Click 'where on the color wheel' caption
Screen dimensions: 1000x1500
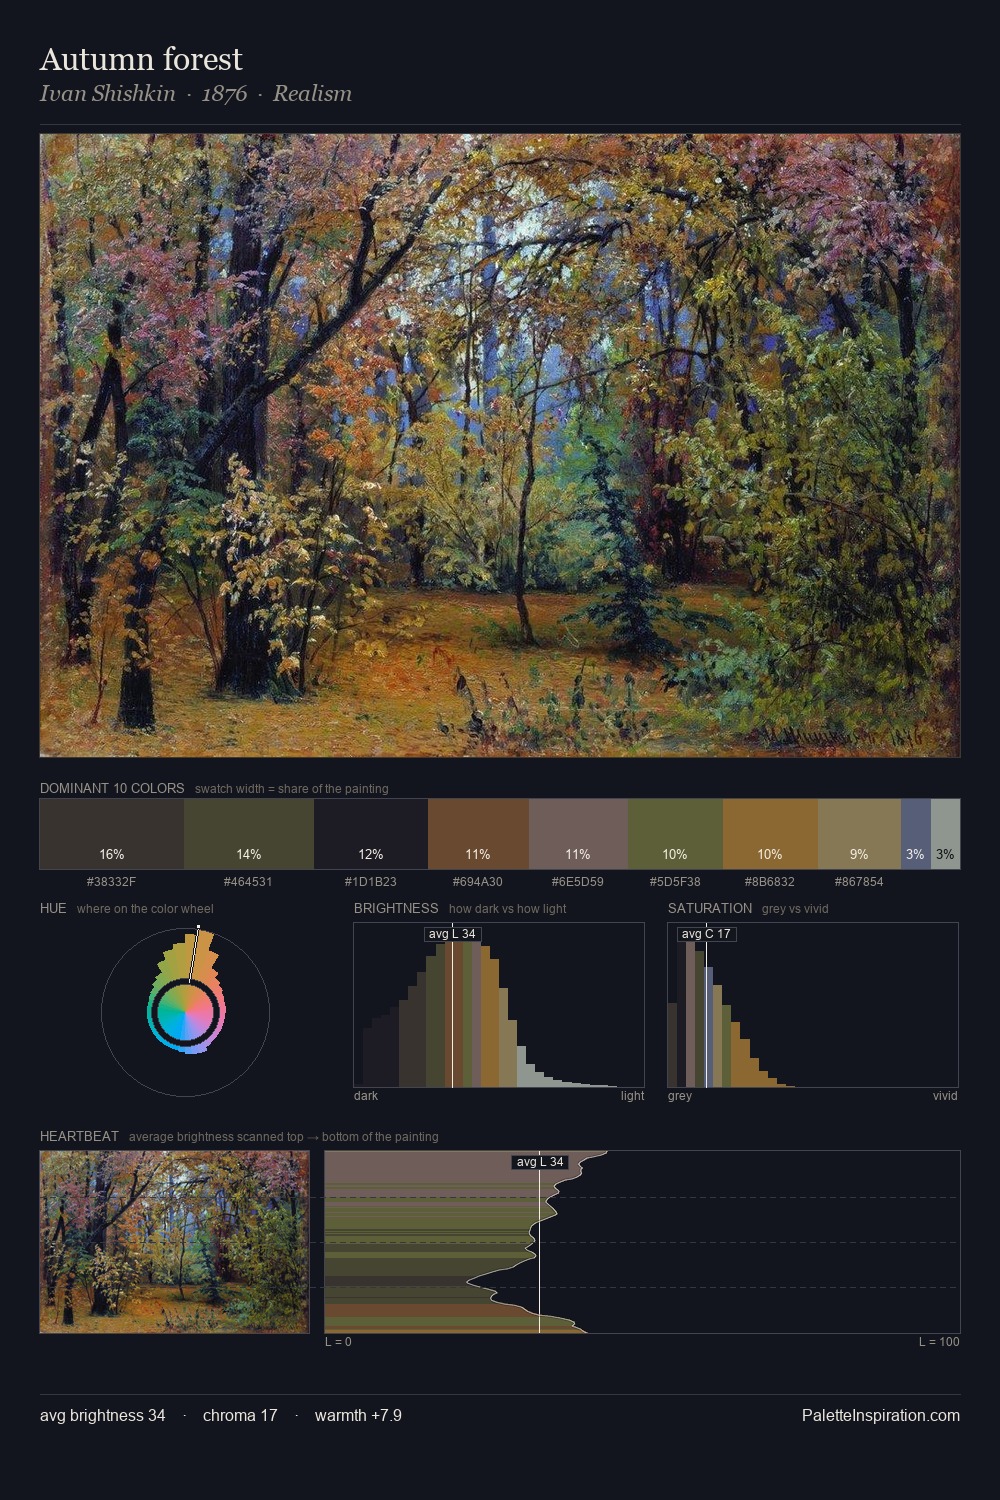coord(145,909)
